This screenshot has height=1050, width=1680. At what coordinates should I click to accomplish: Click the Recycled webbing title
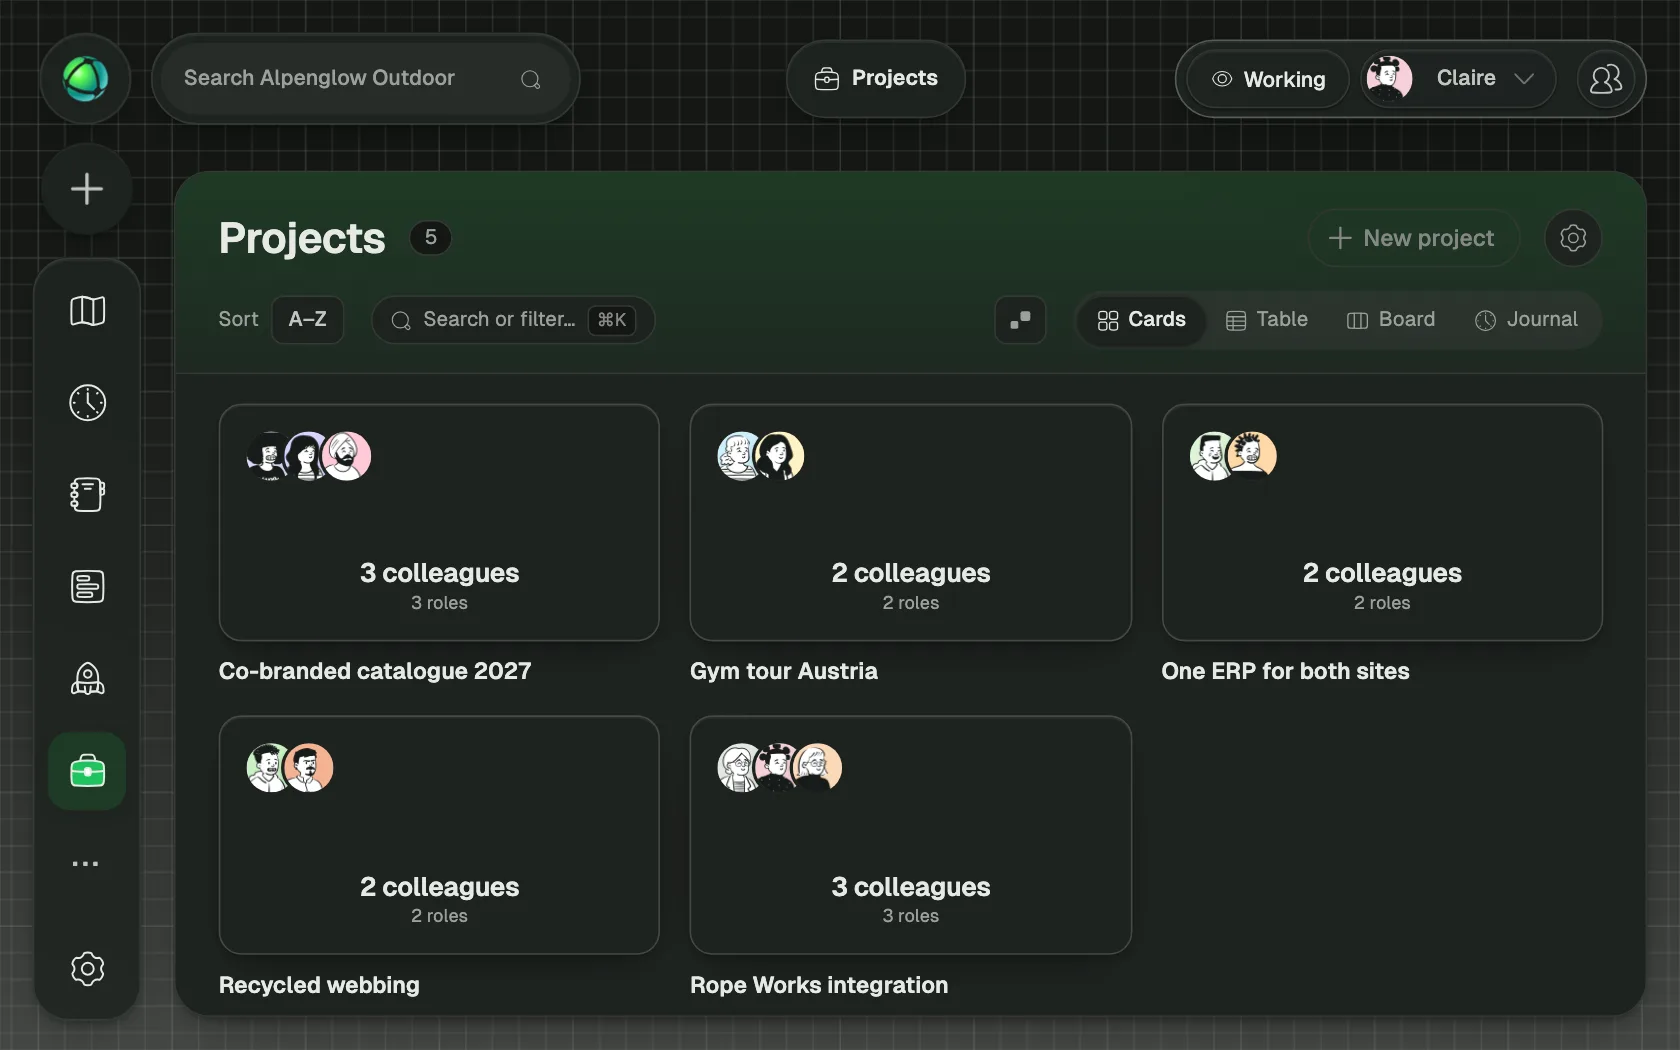click(319, 985)
